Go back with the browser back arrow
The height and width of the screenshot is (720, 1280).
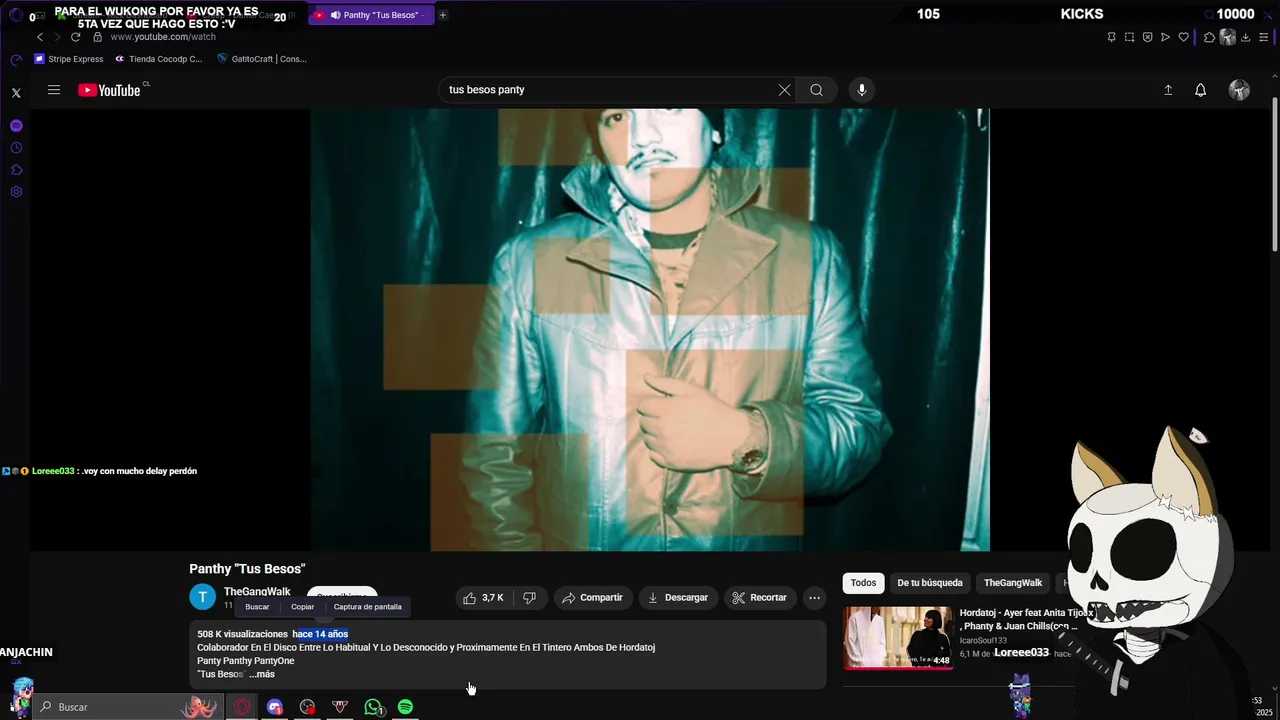40,37
